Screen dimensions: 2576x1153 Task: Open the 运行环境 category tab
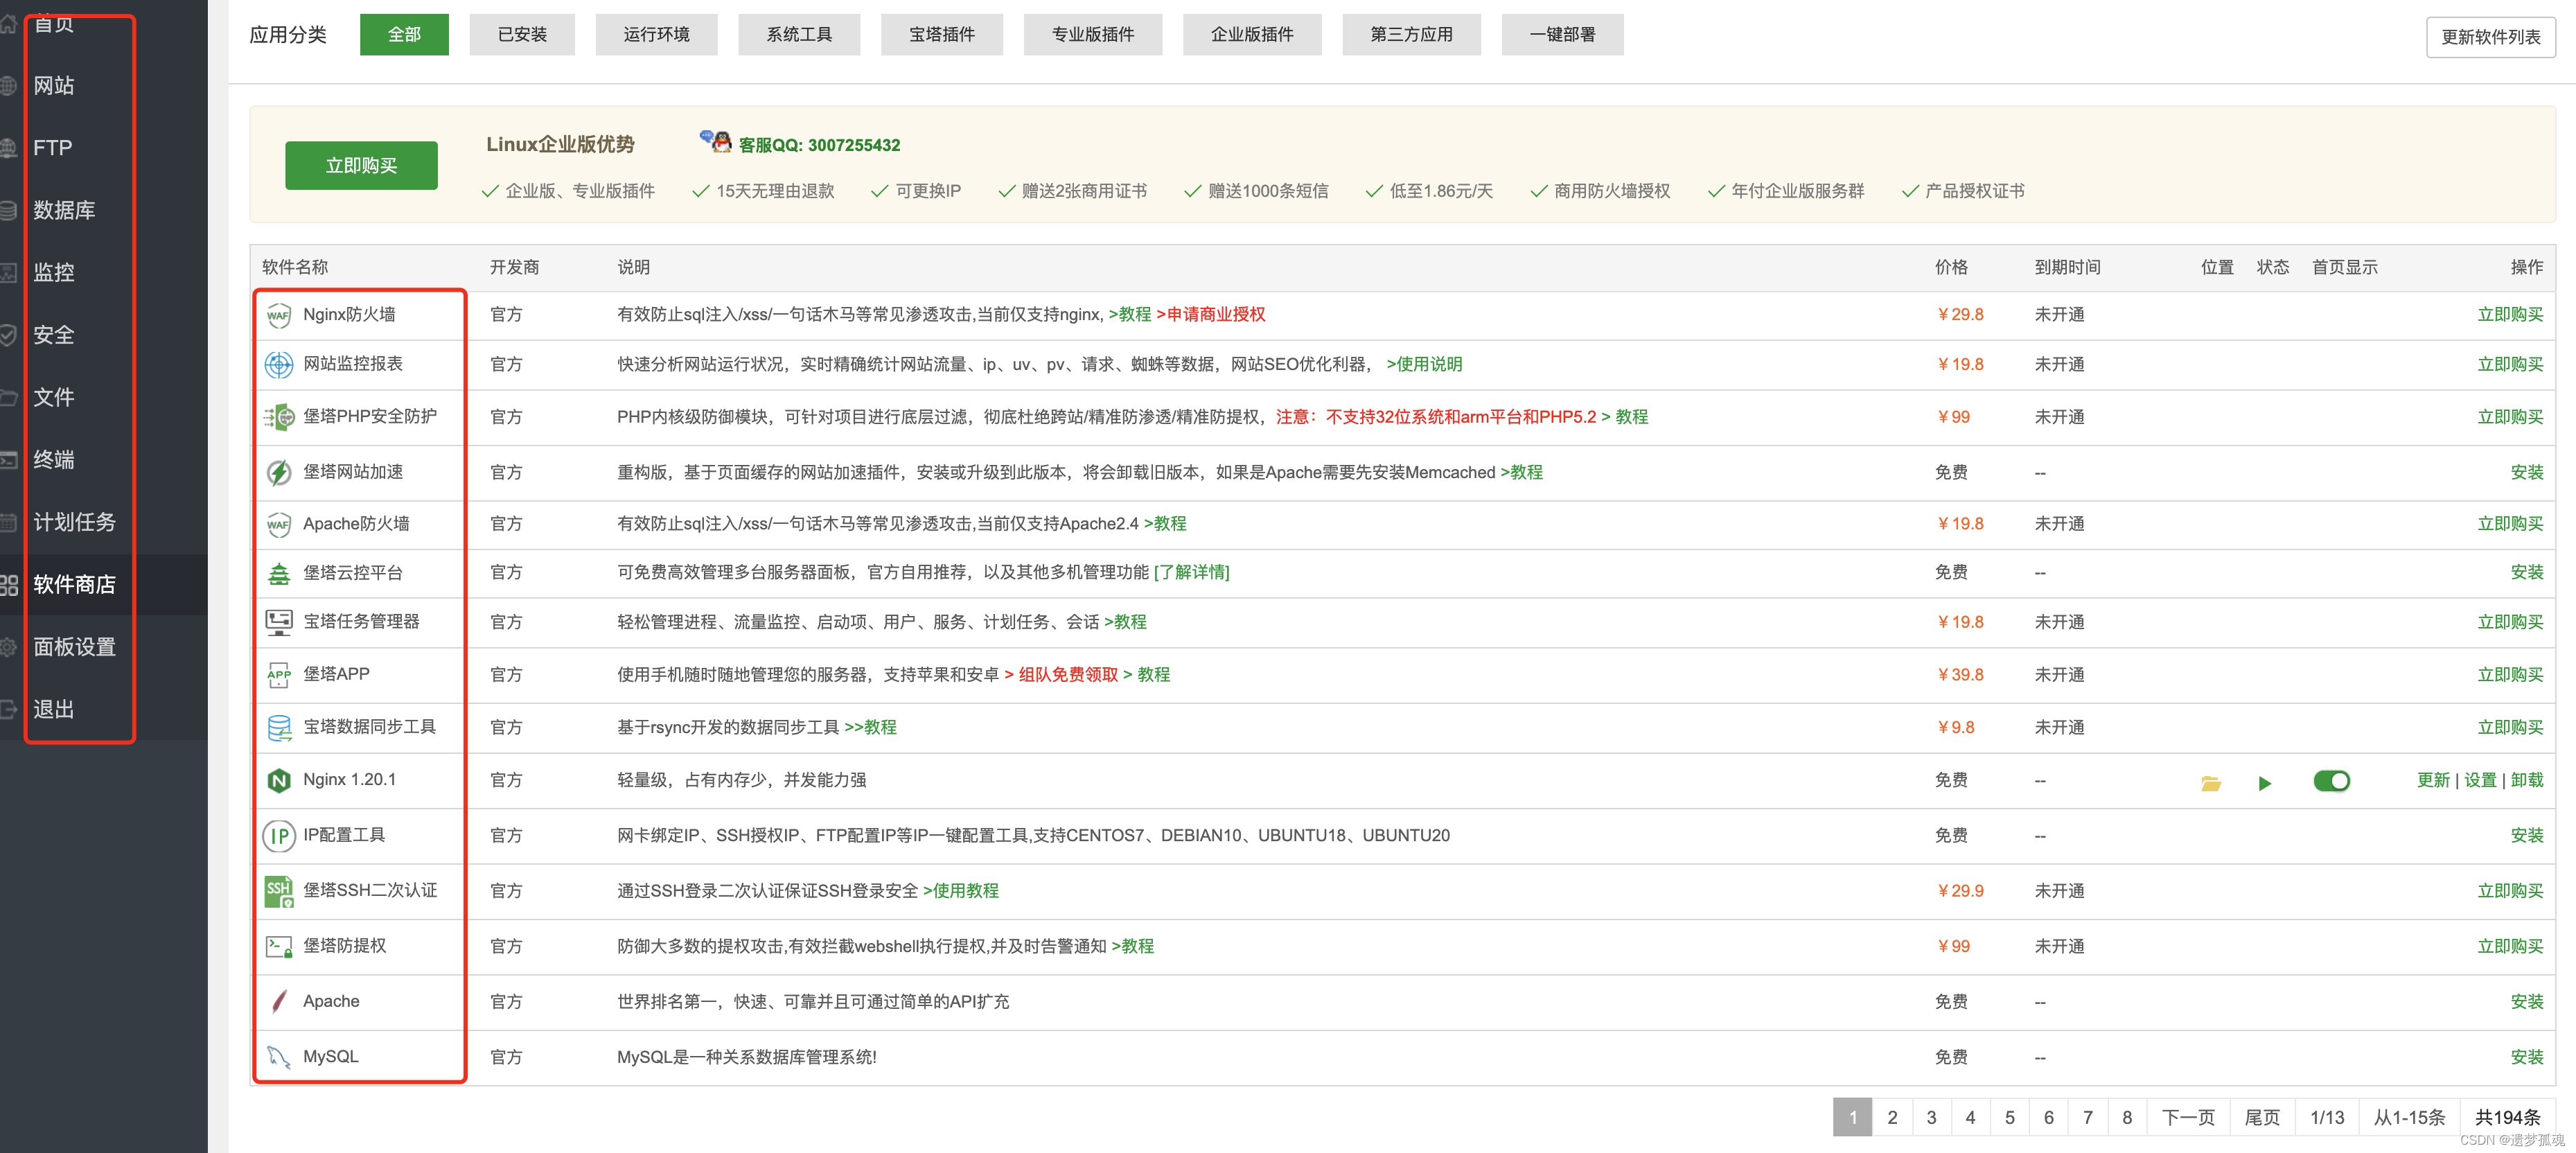pyautogui.click(x=656, y=35)
